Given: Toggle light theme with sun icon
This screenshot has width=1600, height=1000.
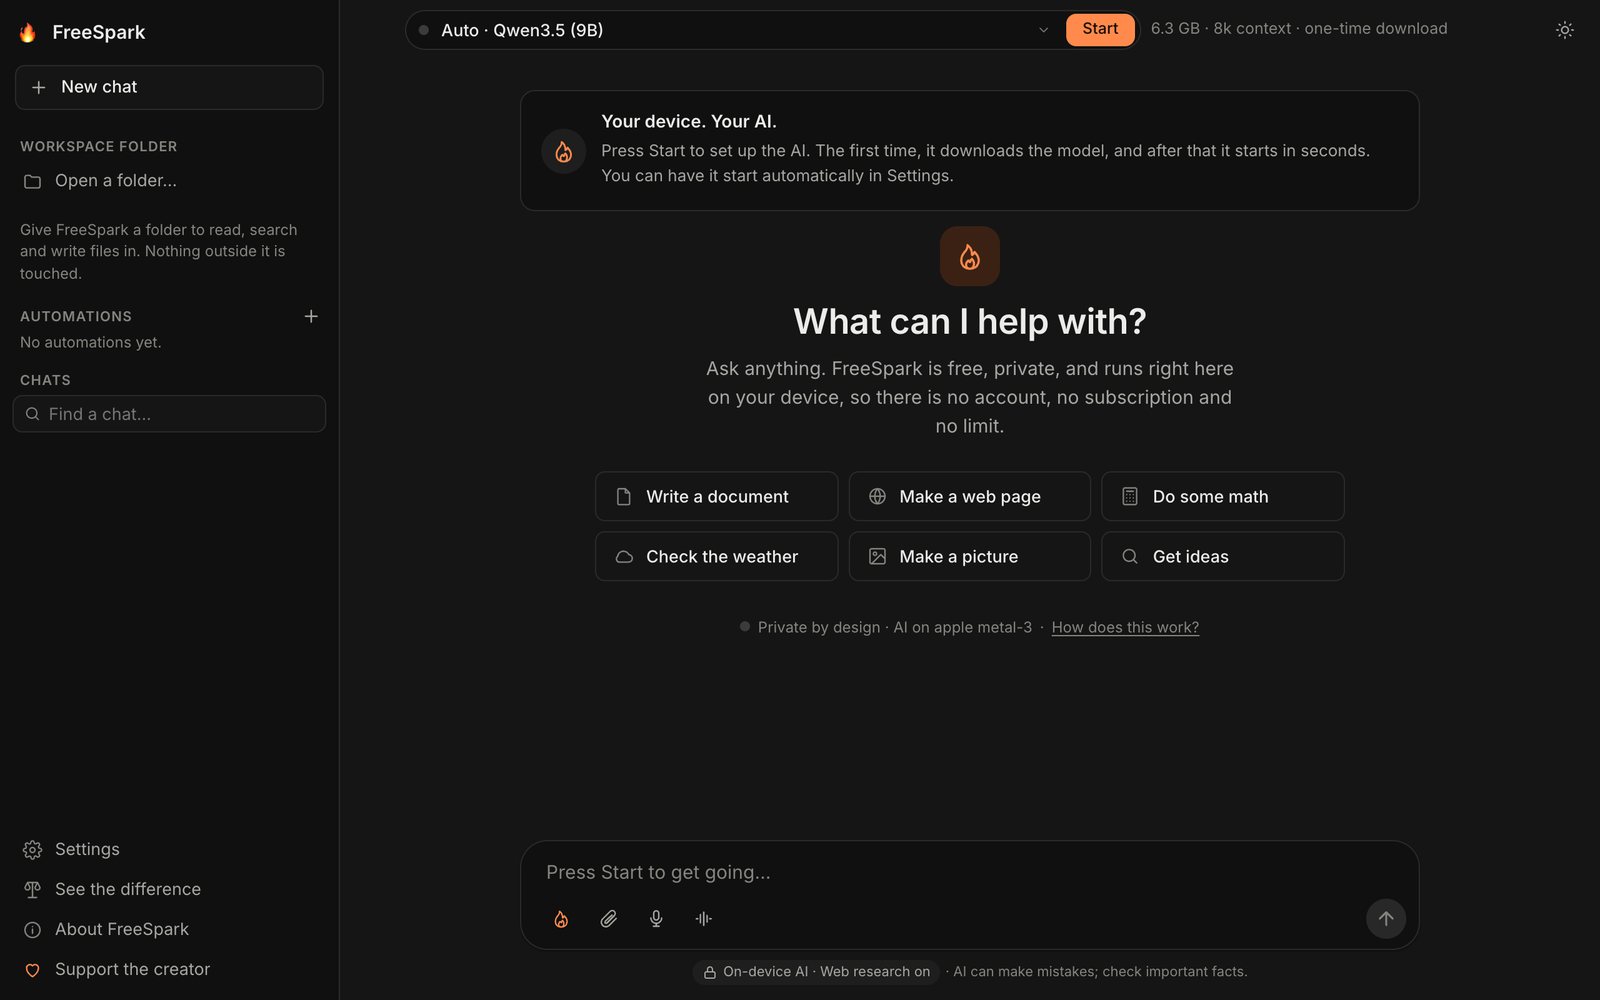Looking at the screenshot, I should coord(1565,30).
